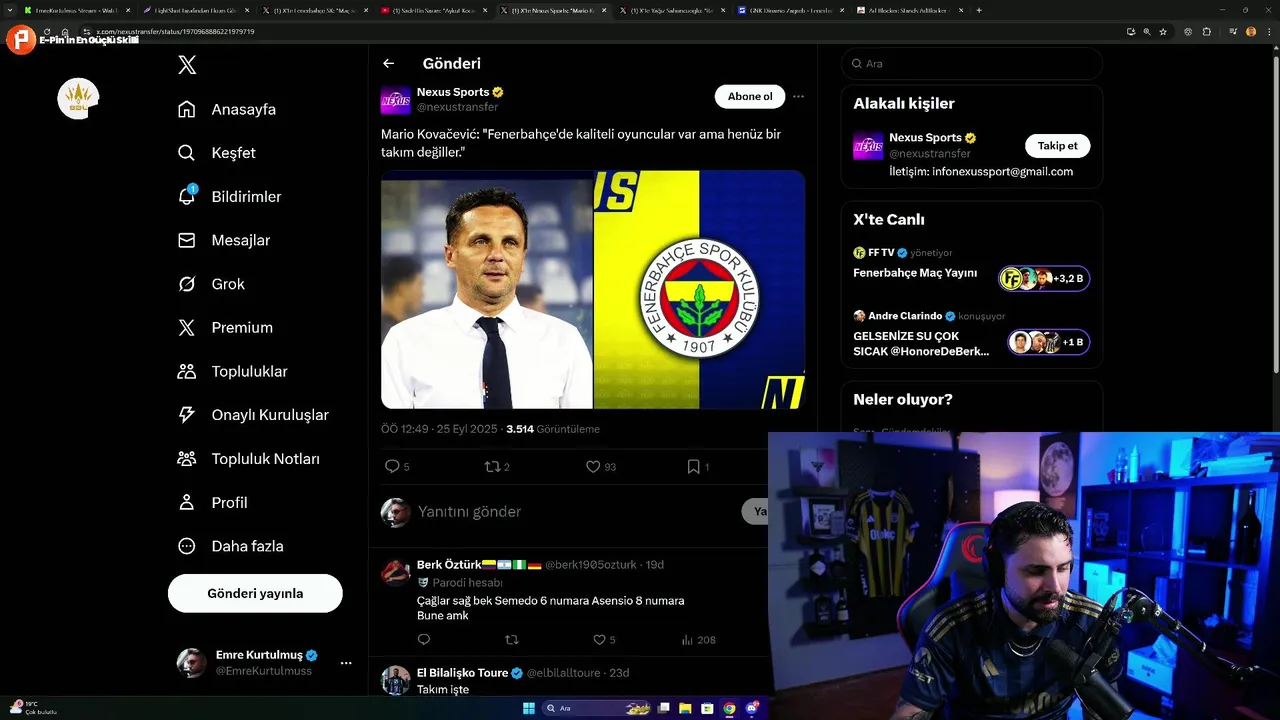Bookmark this page with the star icon
1280x720 pixels.
click(x=1163, y=32)
